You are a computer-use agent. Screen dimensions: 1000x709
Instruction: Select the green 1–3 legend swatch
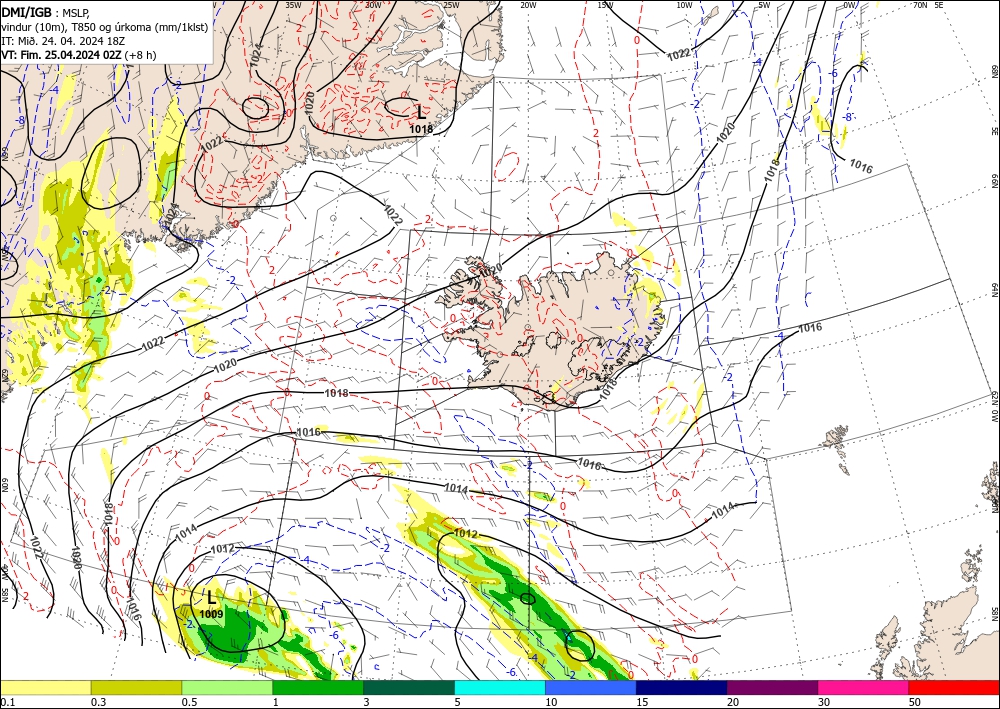pyautogui.click(x=318, y=687)
